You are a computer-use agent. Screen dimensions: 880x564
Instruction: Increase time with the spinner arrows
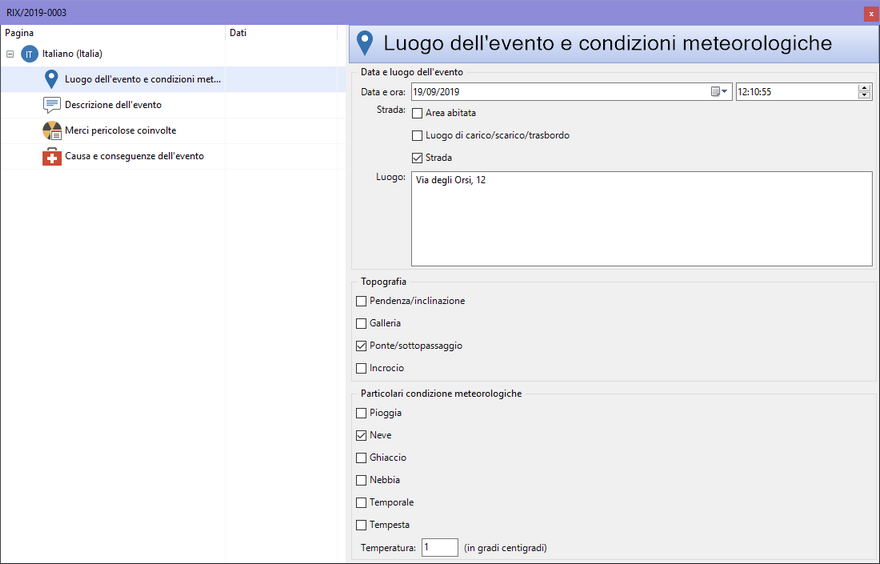click(864, 88)
